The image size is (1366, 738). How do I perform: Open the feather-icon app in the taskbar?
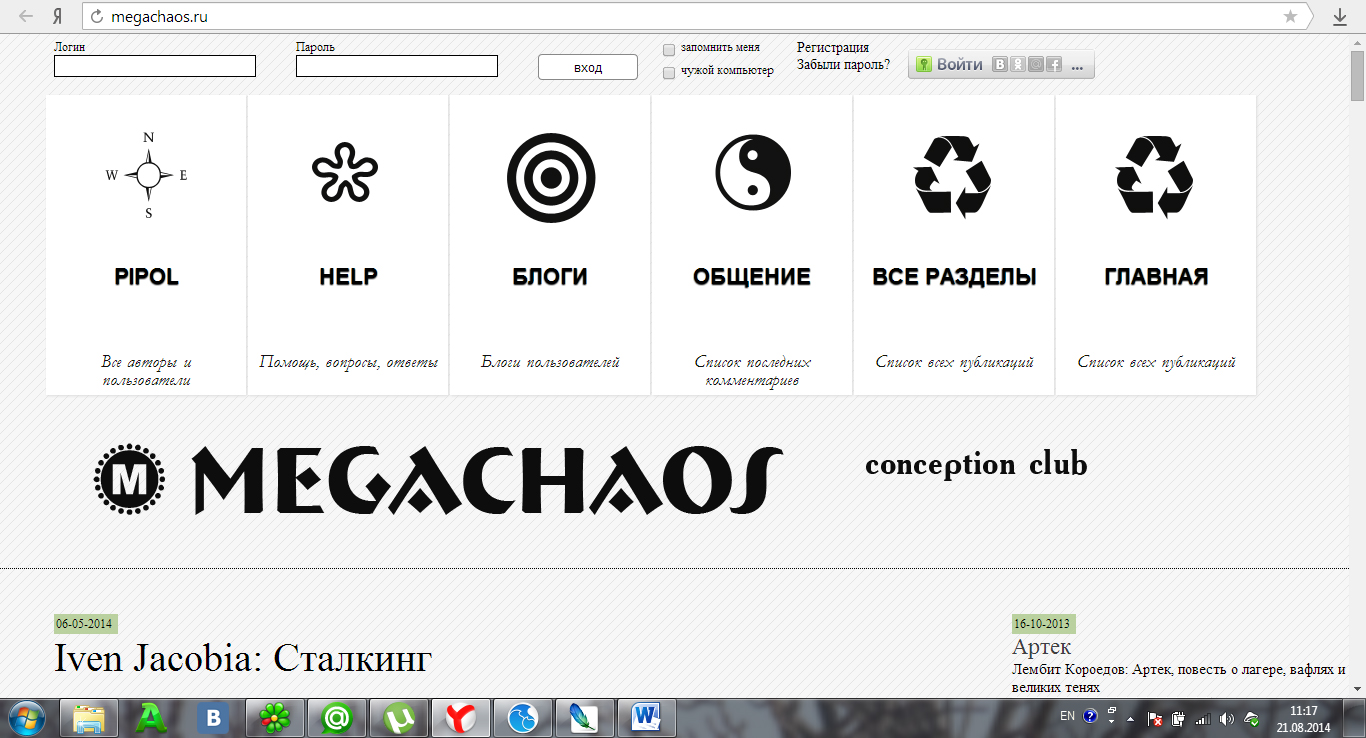click(x=585, y=717)
